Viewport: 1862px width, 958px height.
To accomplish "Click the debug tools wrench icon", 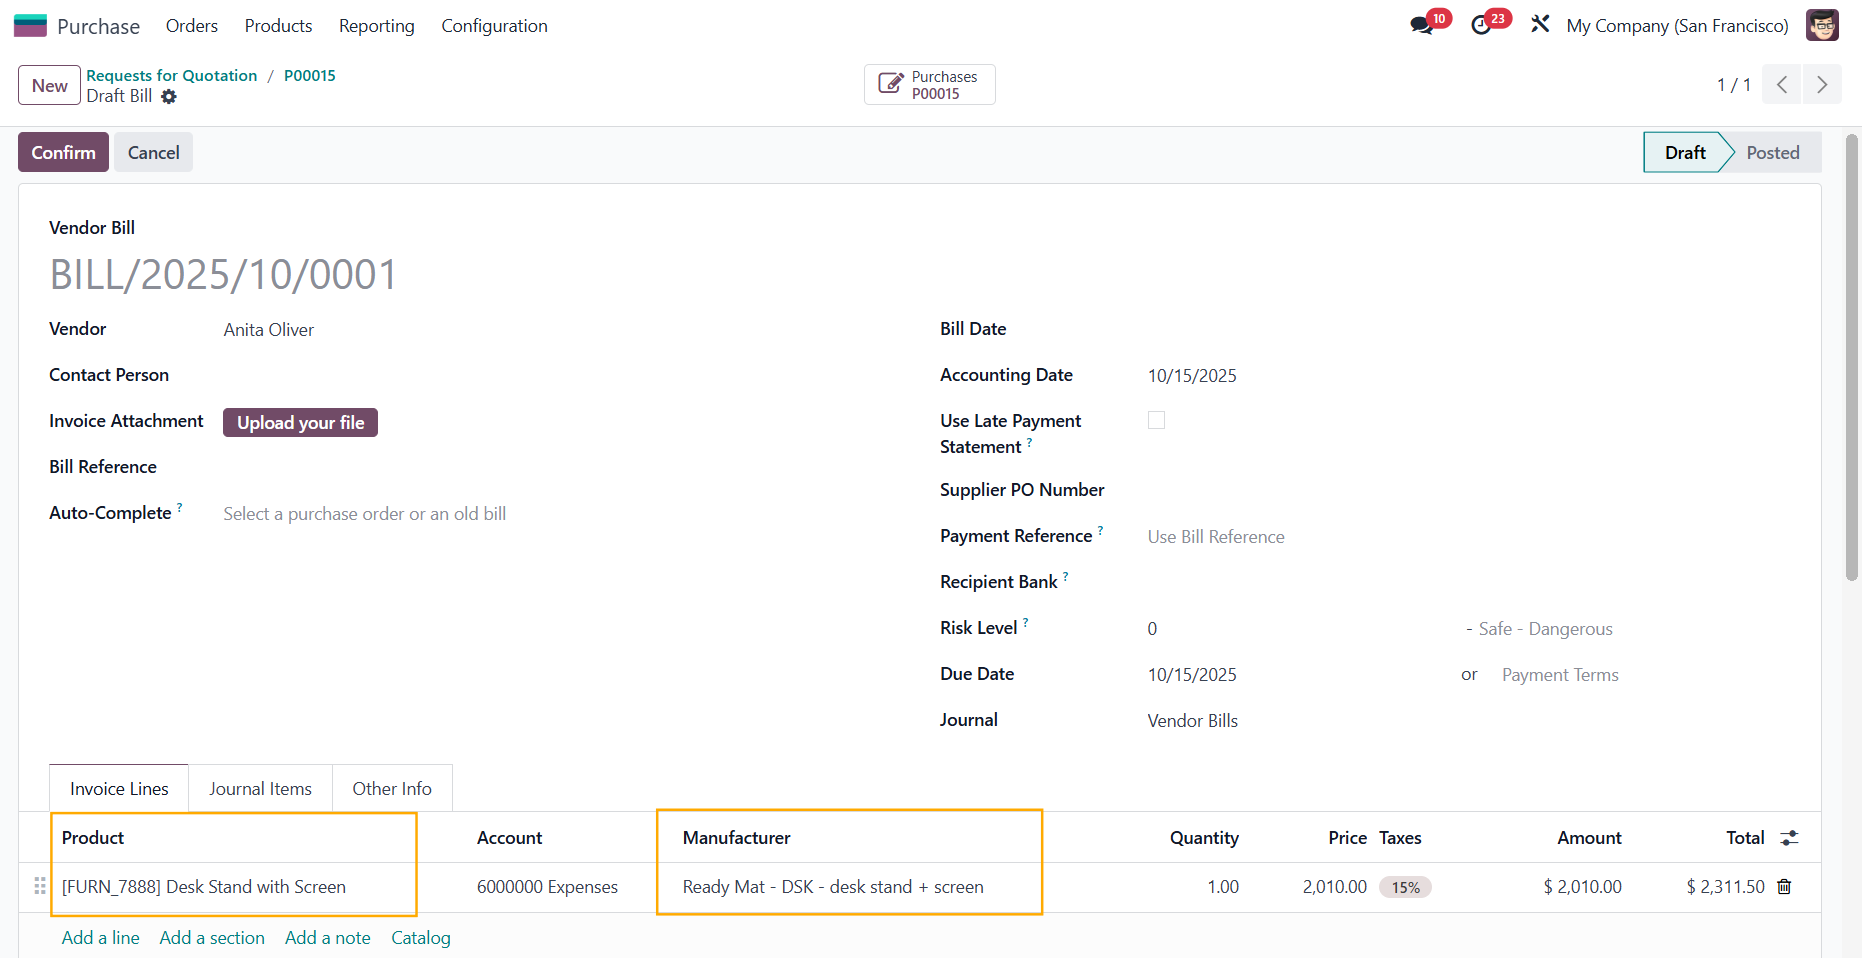I will point(1540,24).
